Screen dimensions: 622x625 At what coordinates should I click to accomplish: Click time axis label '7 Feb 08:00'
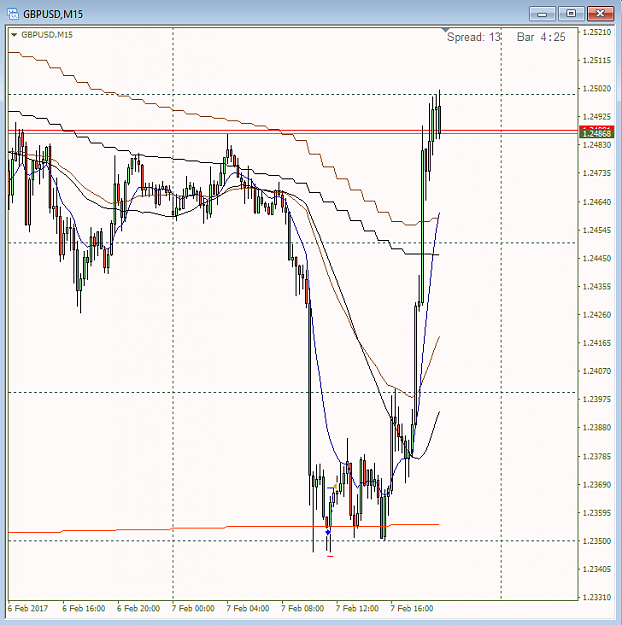[x=302, y=609]
